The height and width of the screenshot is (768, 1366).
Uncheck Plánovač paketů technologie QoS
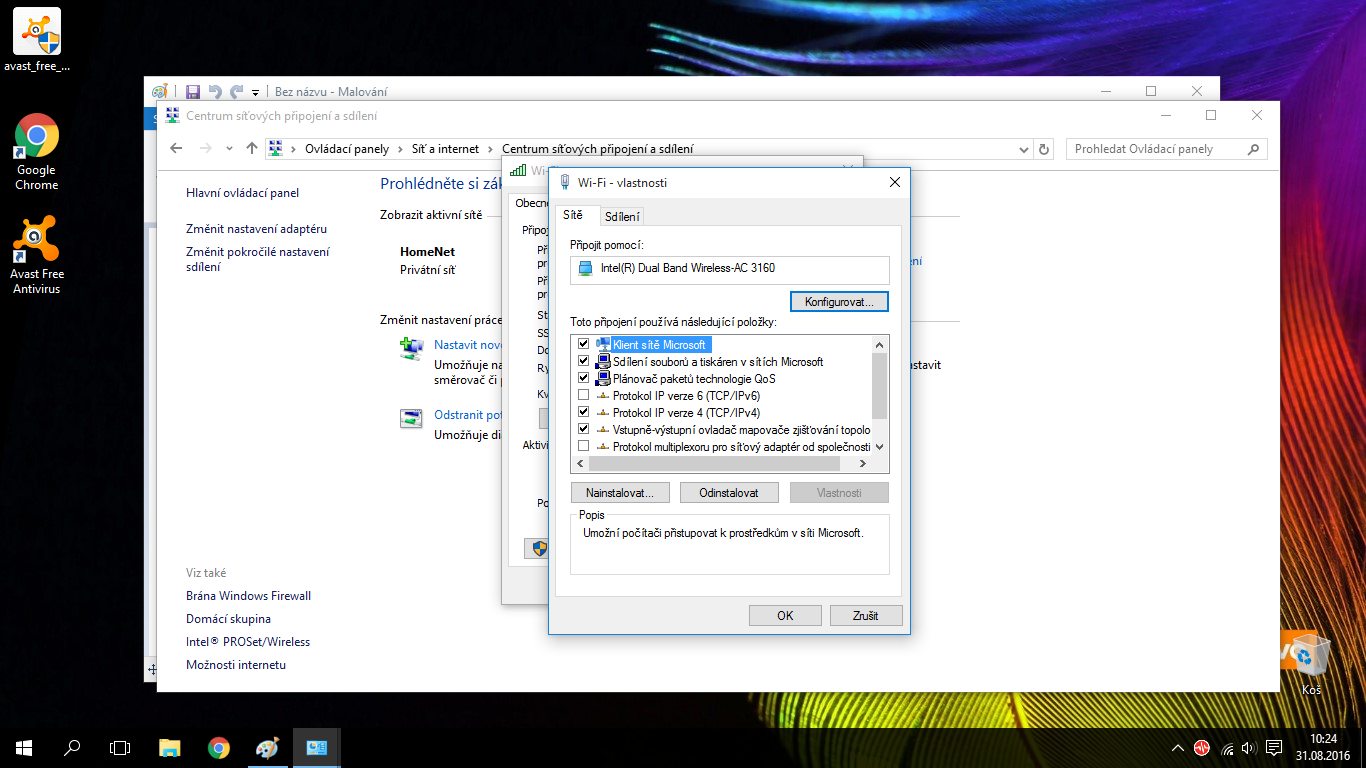(x=584, y=378)
